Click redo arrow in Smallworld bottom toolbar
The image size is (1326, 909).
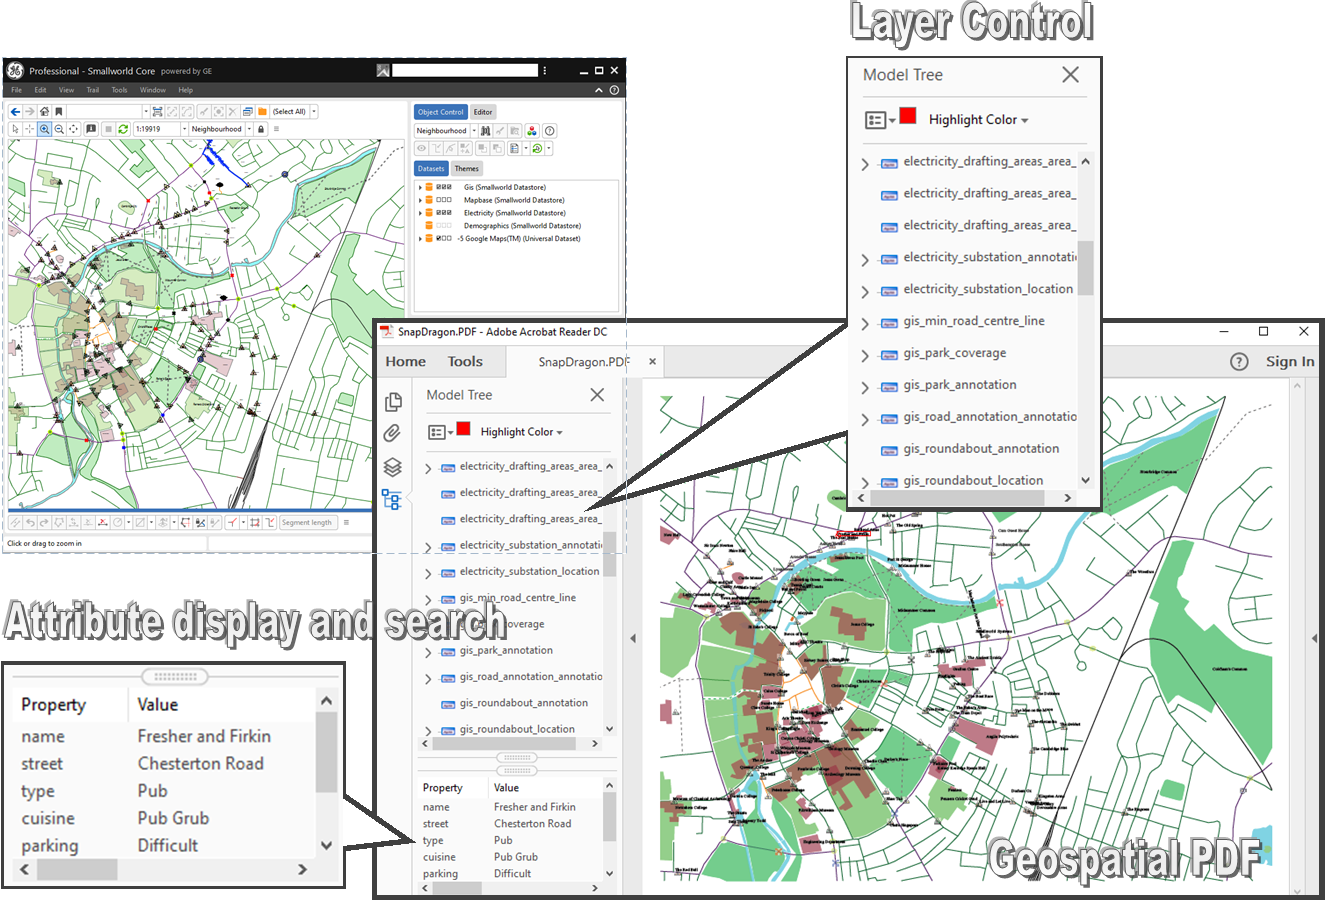44,522
